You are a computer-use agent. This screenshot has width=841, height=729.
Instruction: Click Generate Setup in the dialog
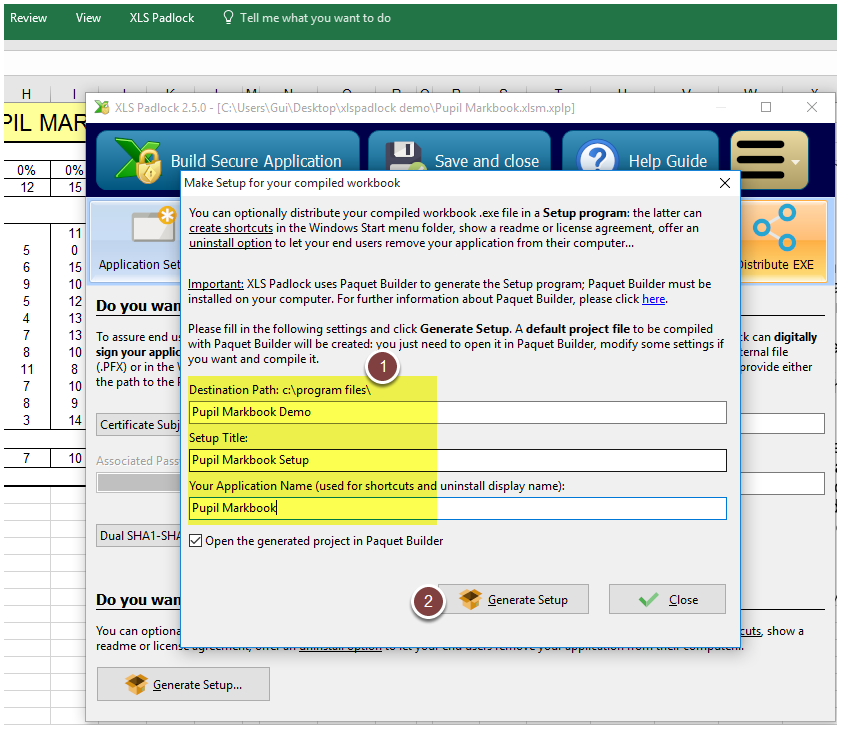513,599
